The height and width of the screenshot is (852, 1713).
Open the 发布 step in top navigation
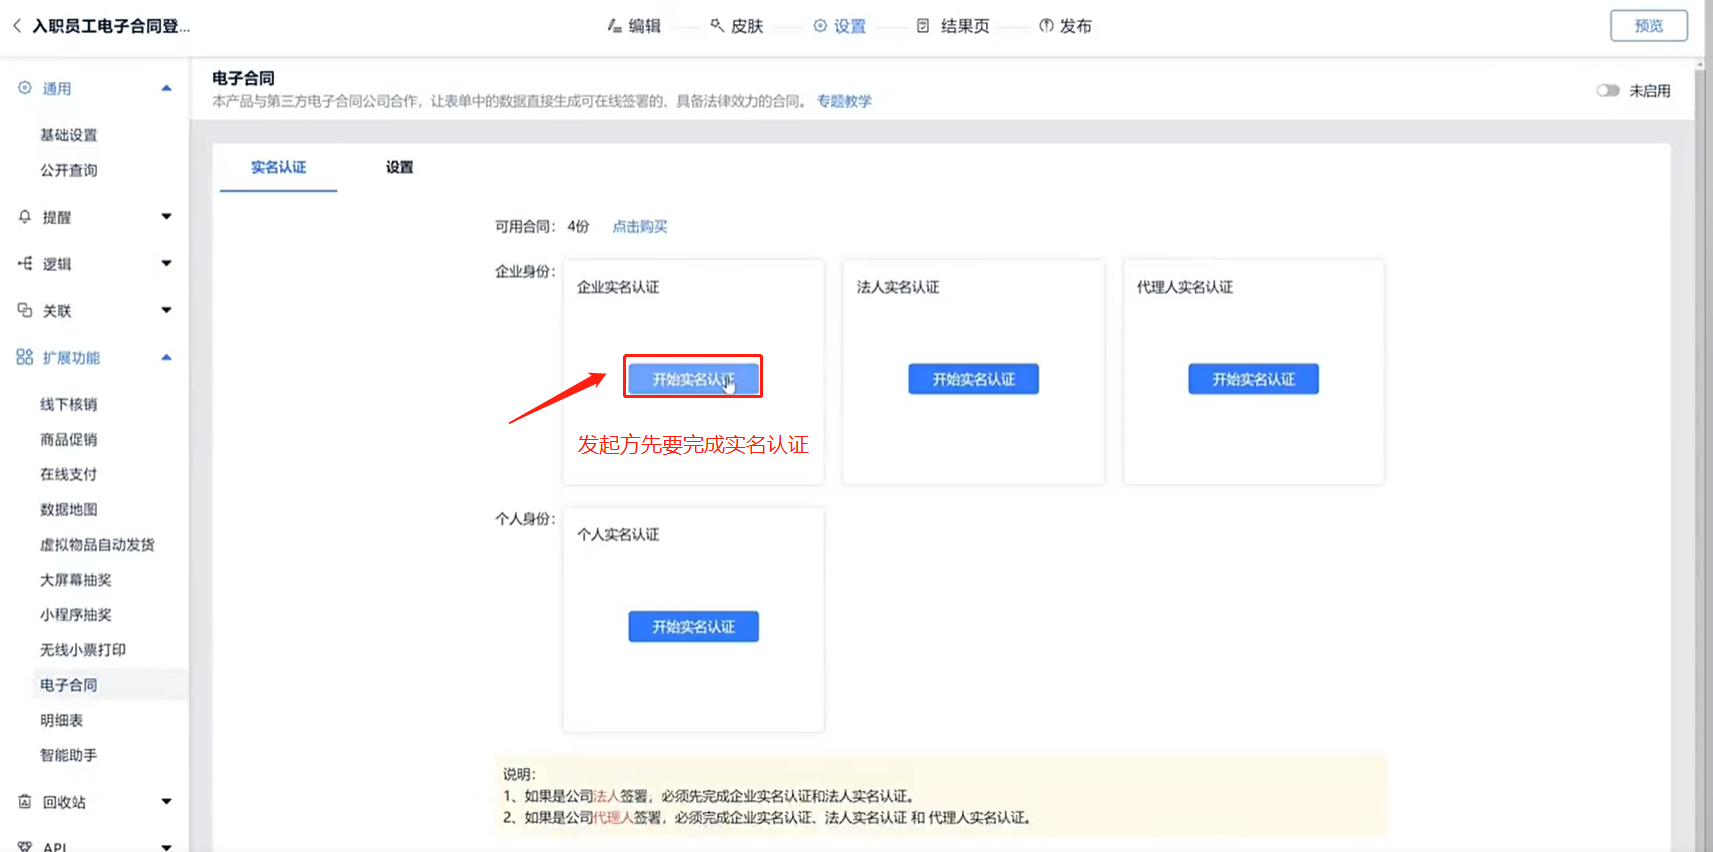click(x=1066, y=26)
